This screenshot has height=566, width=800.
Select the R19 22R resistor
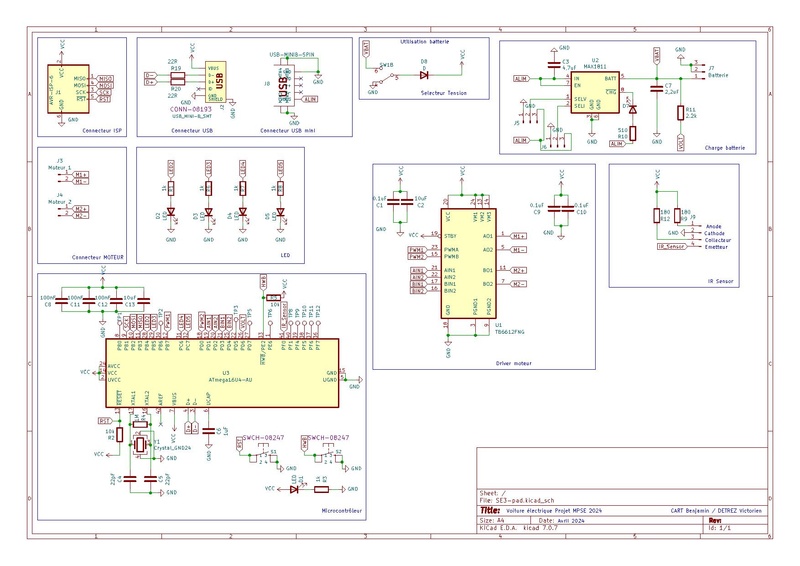pyautogui.click(x=177, y=76)
